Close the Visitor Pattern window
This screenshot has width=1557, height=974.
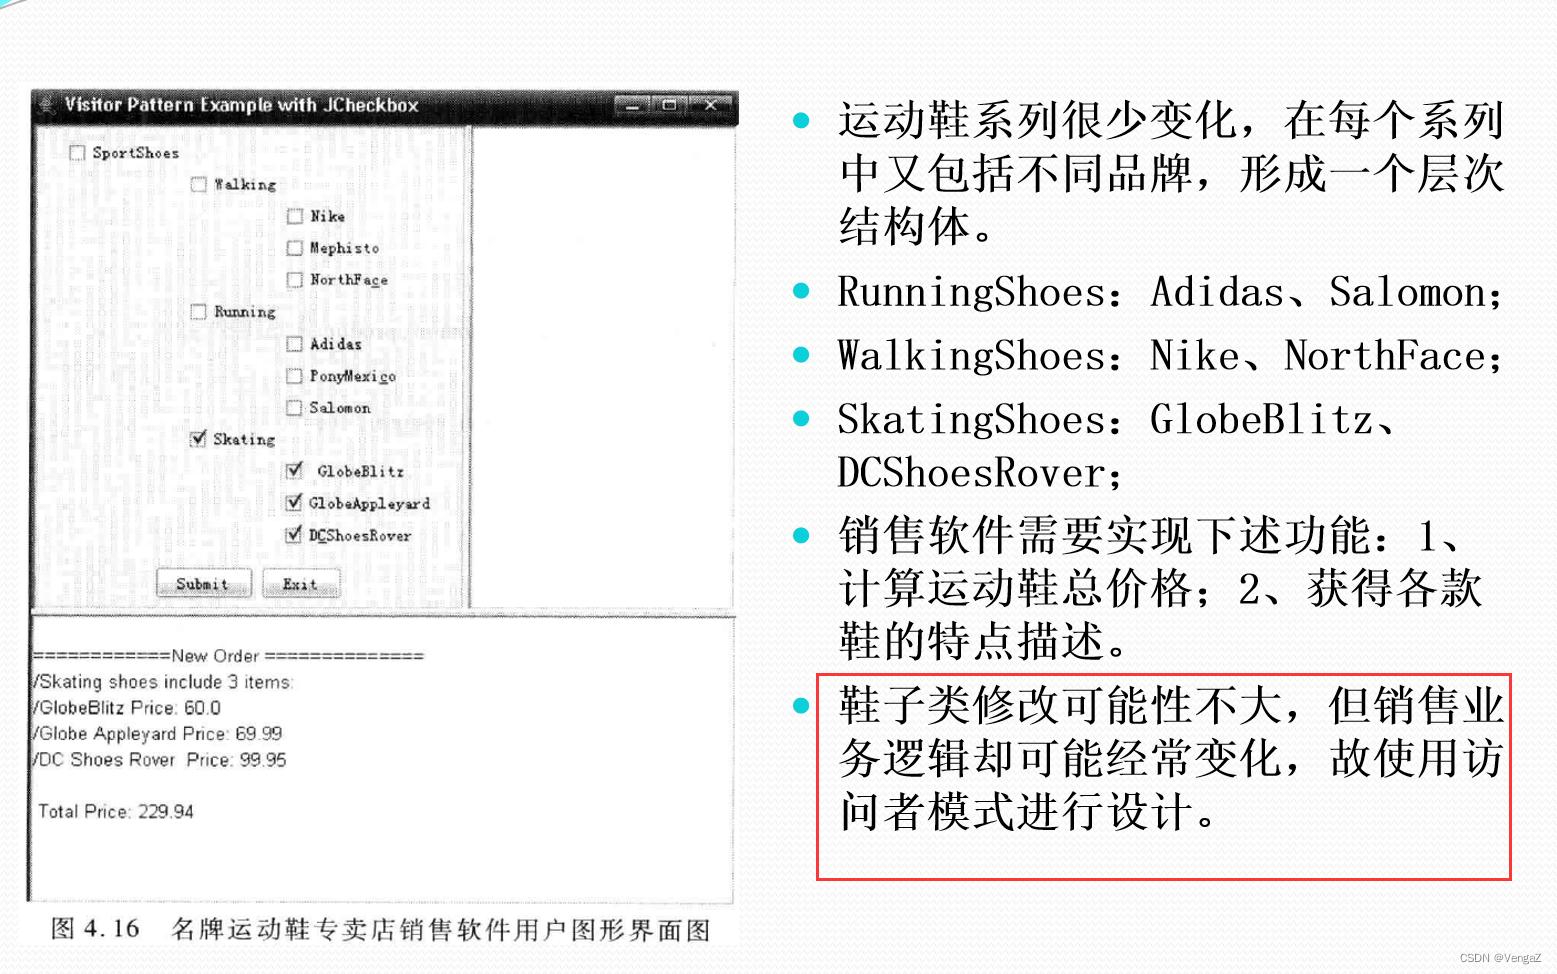710,105
